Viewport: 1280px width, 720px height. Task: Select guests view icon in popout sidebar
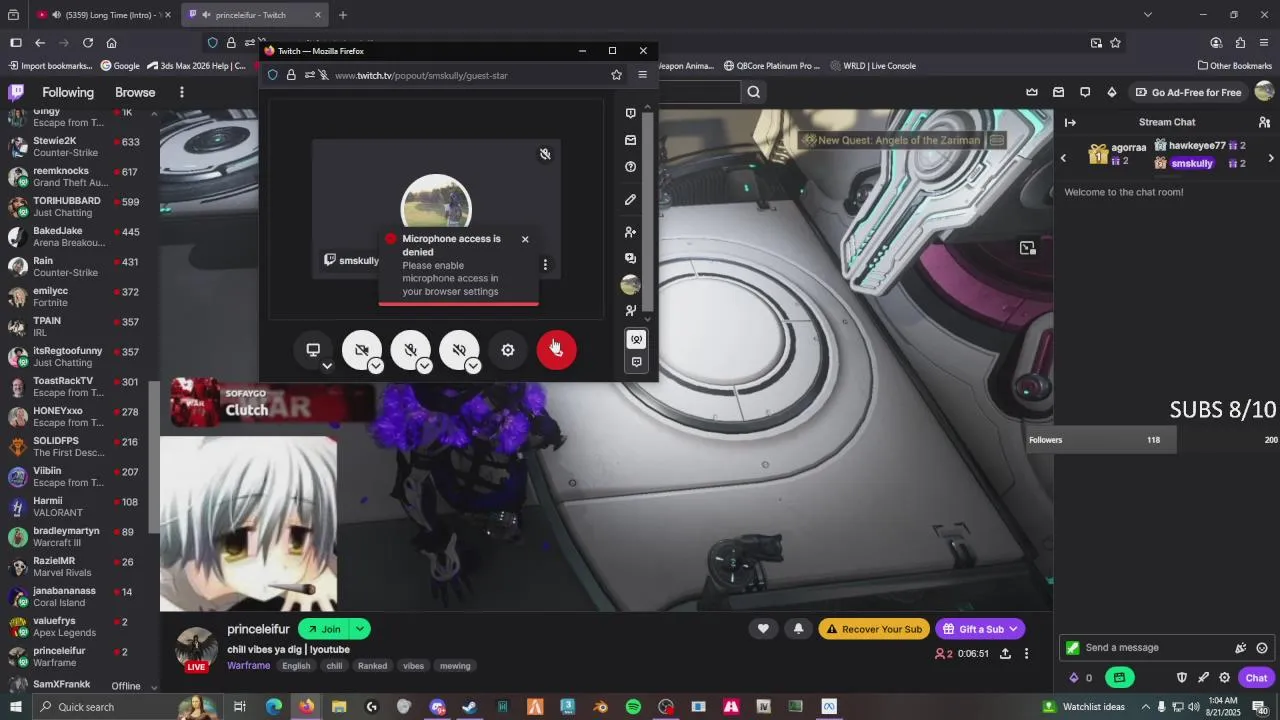click(637, 340)
